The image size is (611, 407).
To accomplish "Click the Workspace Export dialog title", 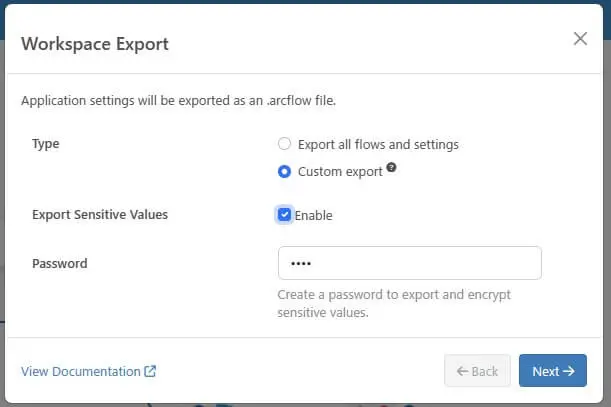I will click(x=95, y=44).
